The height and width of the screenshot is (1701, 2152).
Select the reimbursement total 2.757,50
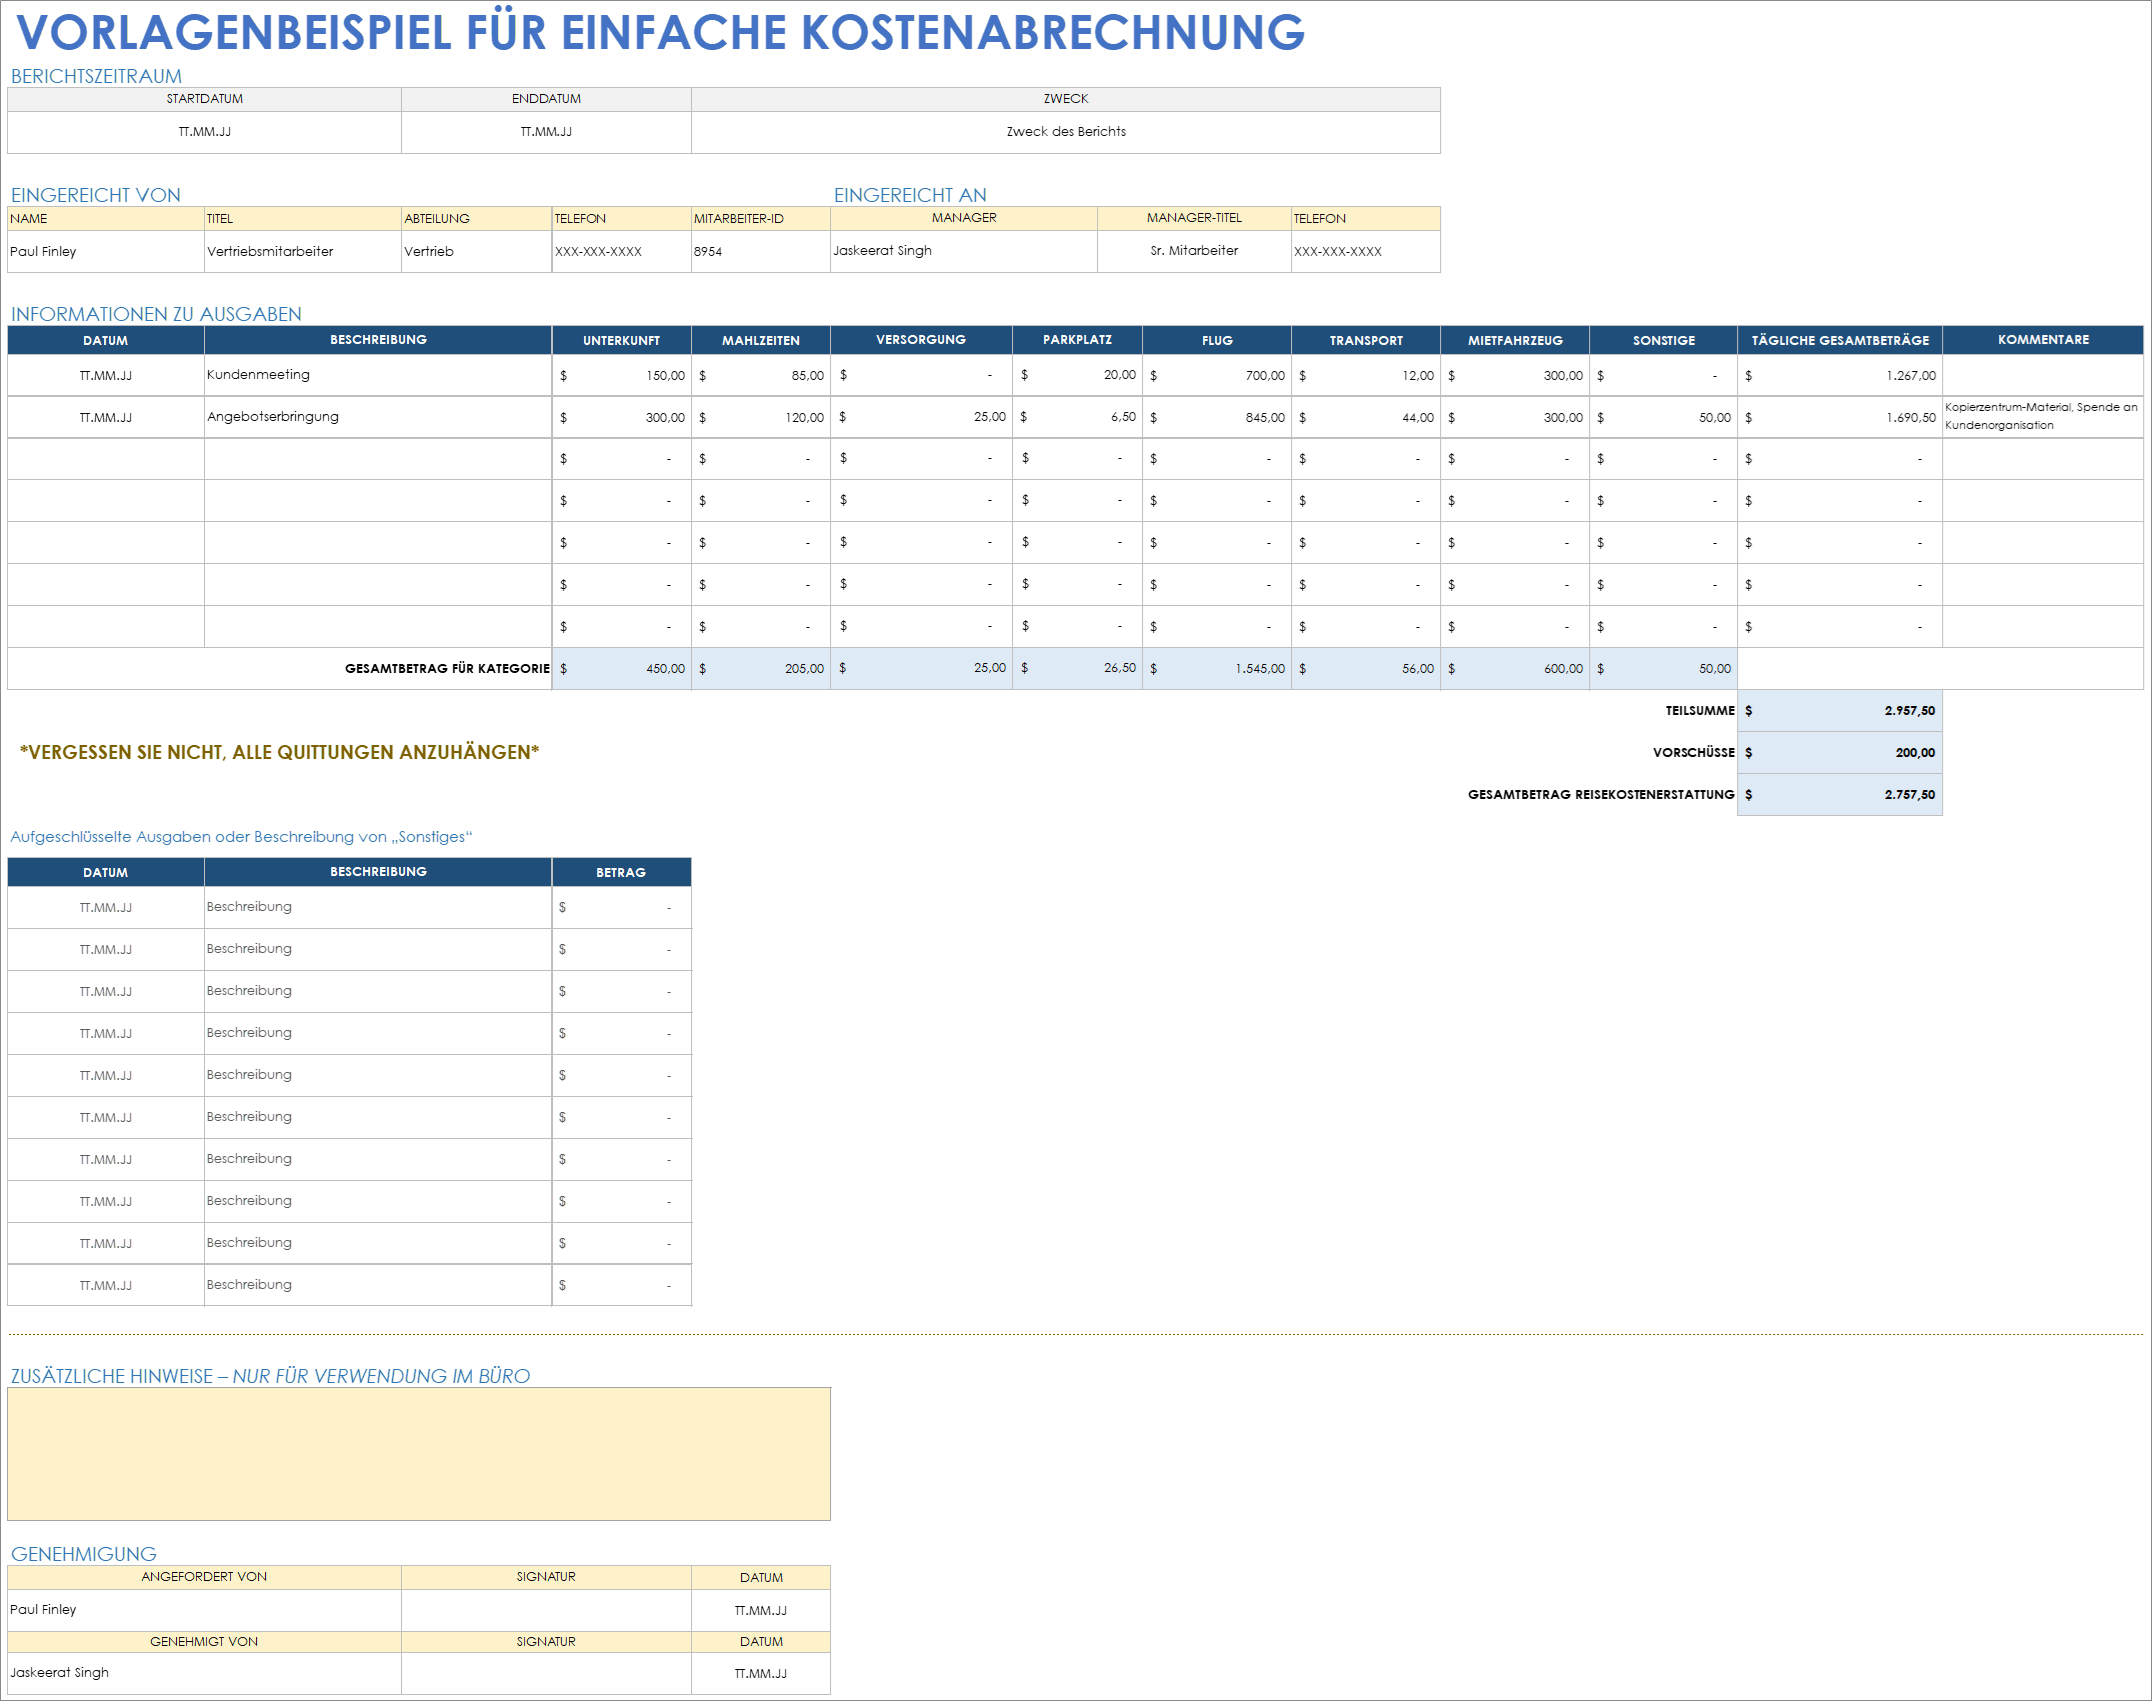pos(1840,794)
